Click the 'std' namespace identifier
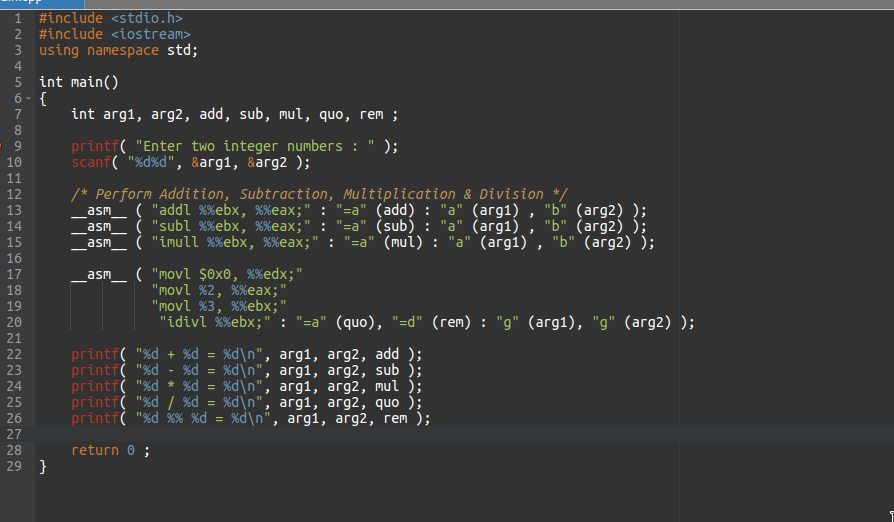 pos(178,50)
